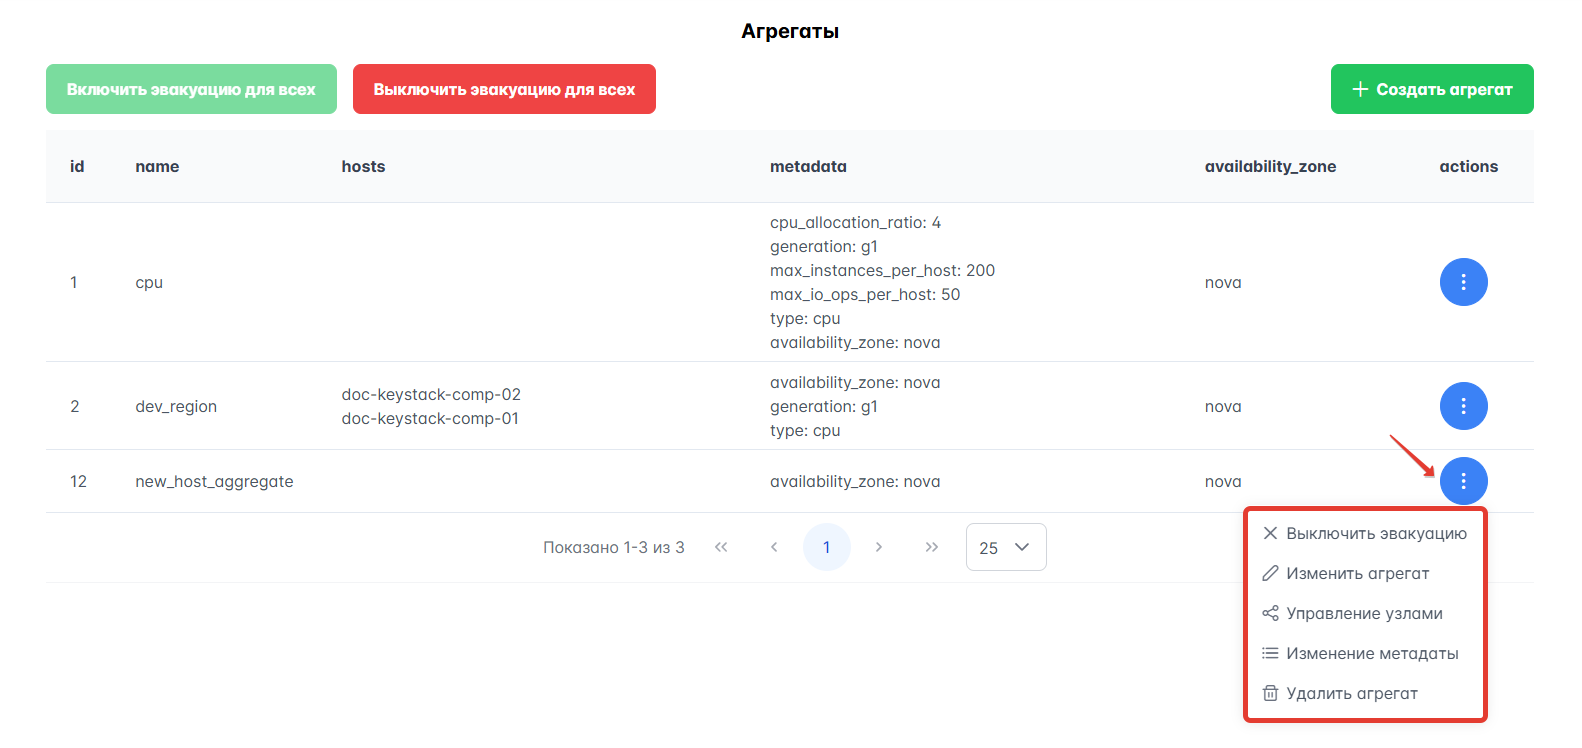Click the X icon to disable evacuation
The width and height of the screenshot is (1582, 748).
(1270, 533)
